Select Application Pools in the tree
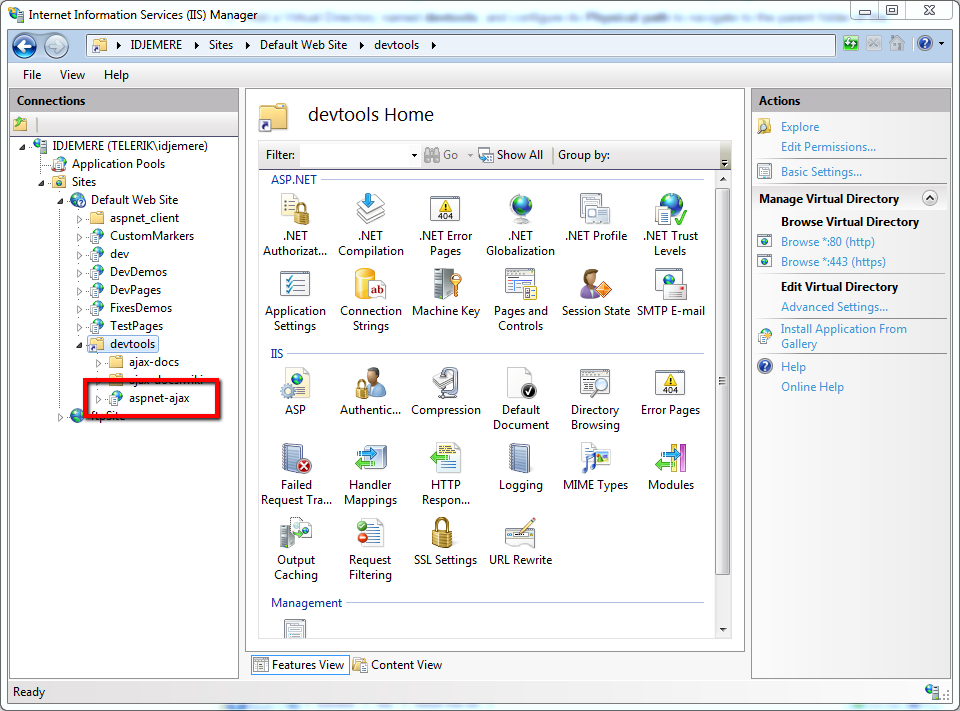960x711 pixels. (118, 164)
